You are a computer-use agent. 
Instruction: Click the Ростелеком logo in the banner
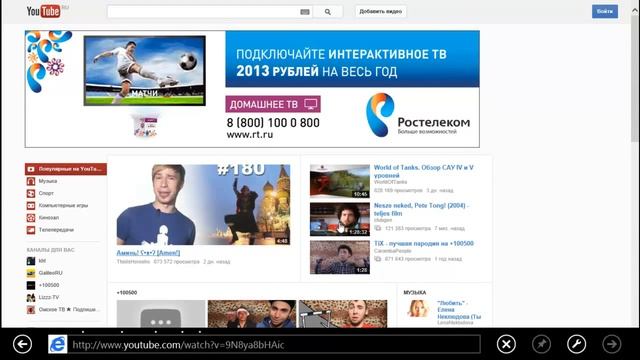click(x=418, y=115)
